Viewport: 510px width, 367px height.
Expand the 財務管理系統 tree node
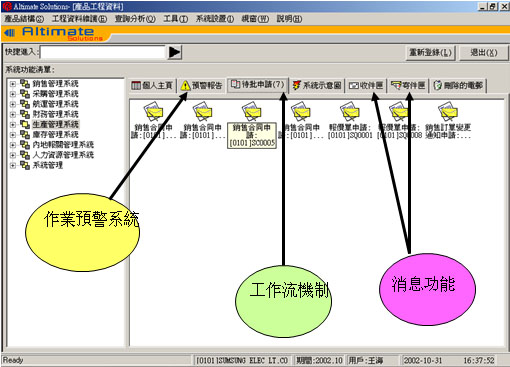tap(13, 114)
